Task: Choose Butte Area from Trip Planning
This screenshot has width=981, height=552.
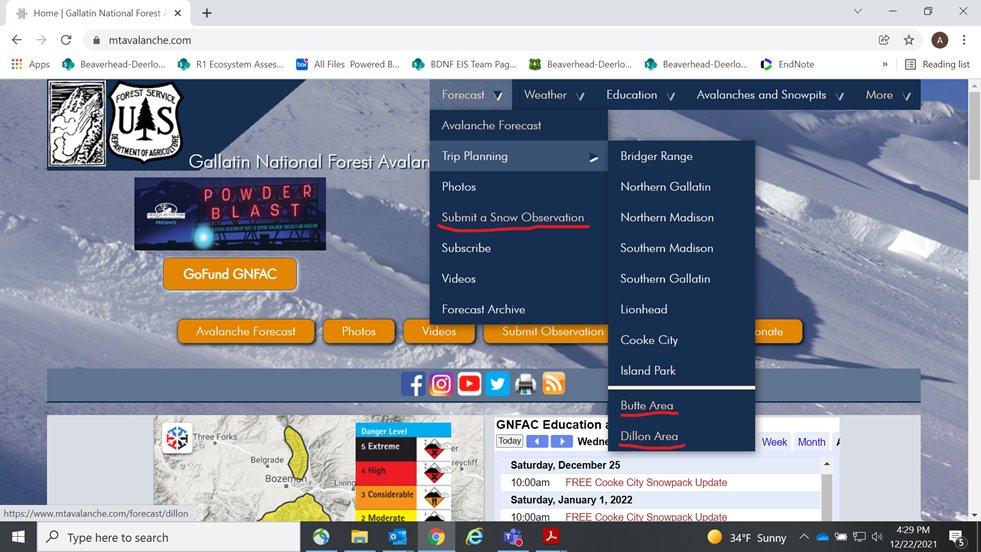Action: pos(681,406)
